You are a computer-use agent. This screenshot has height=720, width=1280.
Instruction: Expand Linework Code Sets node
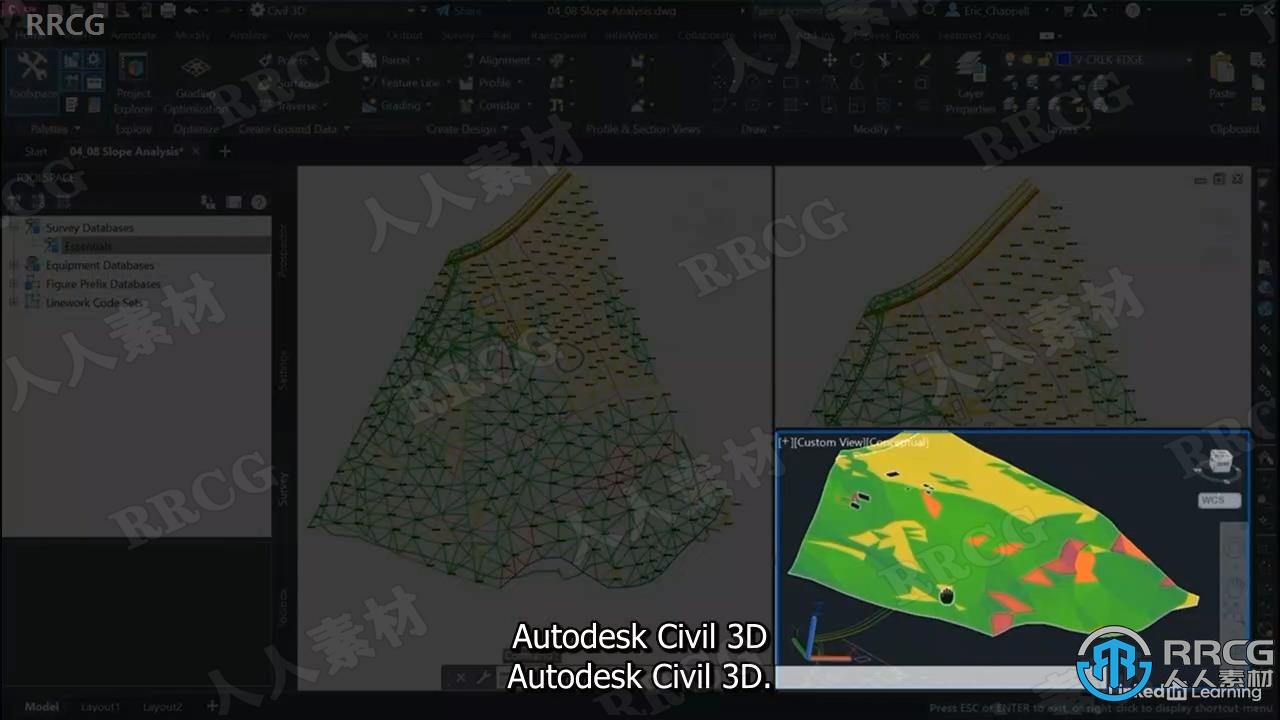[13, 302]
